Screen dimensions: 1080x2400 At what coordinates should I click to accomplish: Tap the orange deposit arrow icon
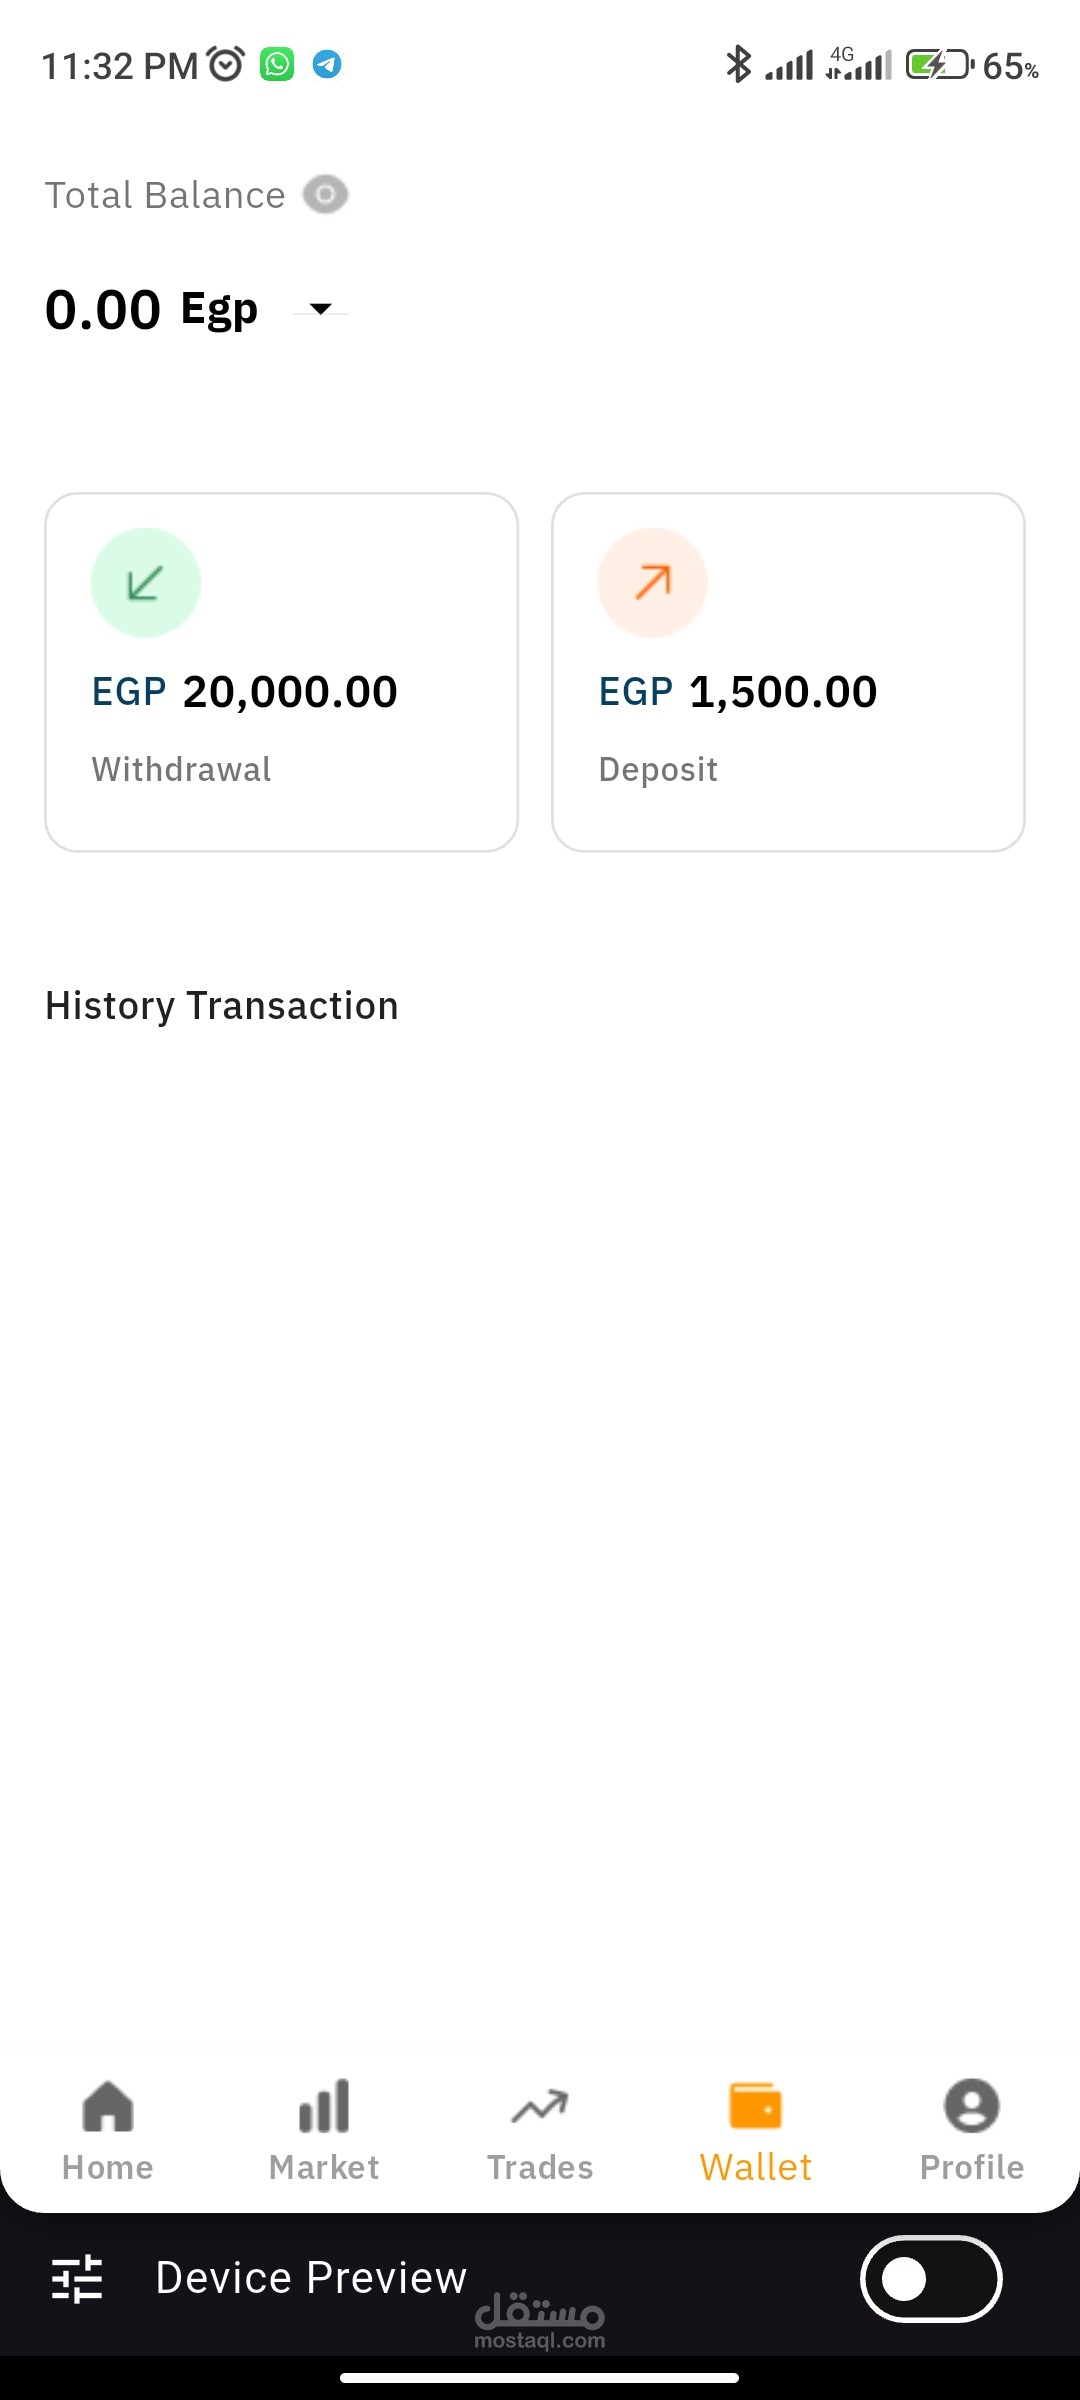[652, 583]
